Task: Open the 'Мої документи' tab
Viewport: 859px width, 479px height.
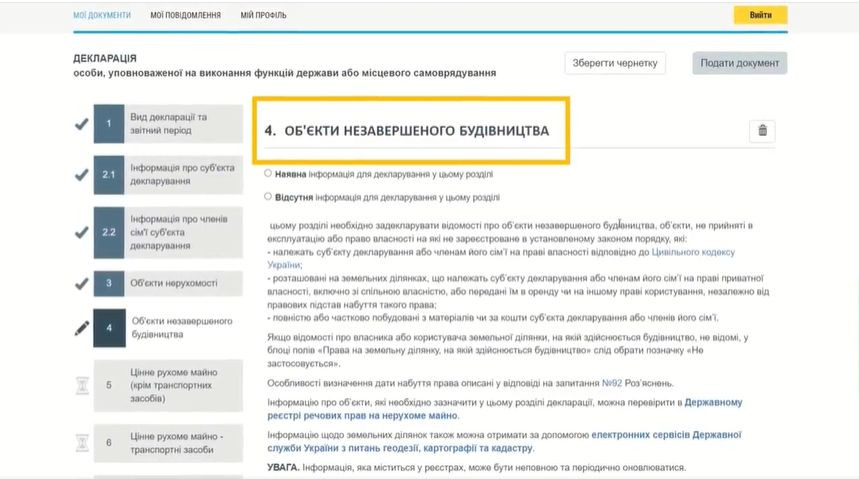Action: click(x=102, y=15)
